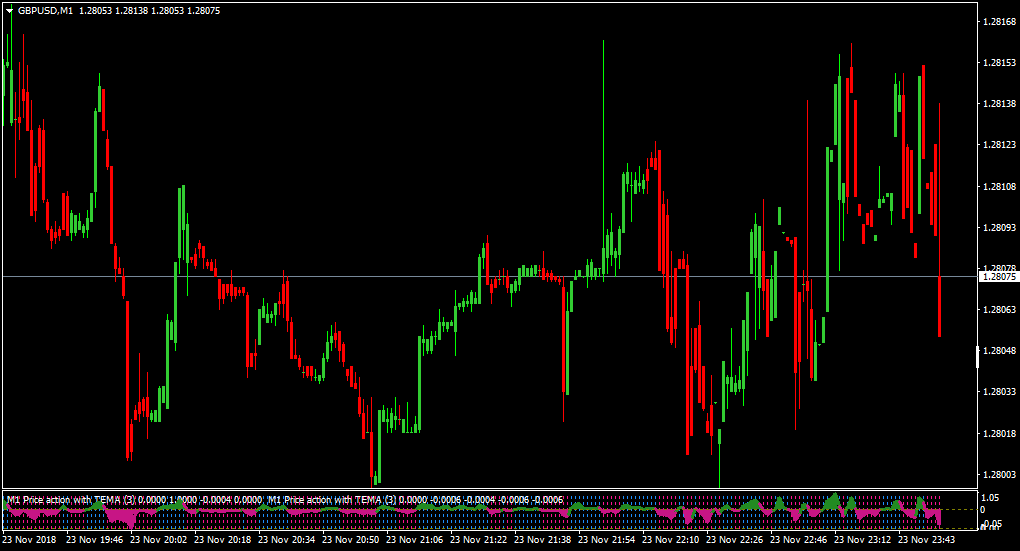Image resolution: width=1020 pixels, height=551 pixels.
Task: Click the 23 Nov 21:06 time label
Action: click(414, 539)
